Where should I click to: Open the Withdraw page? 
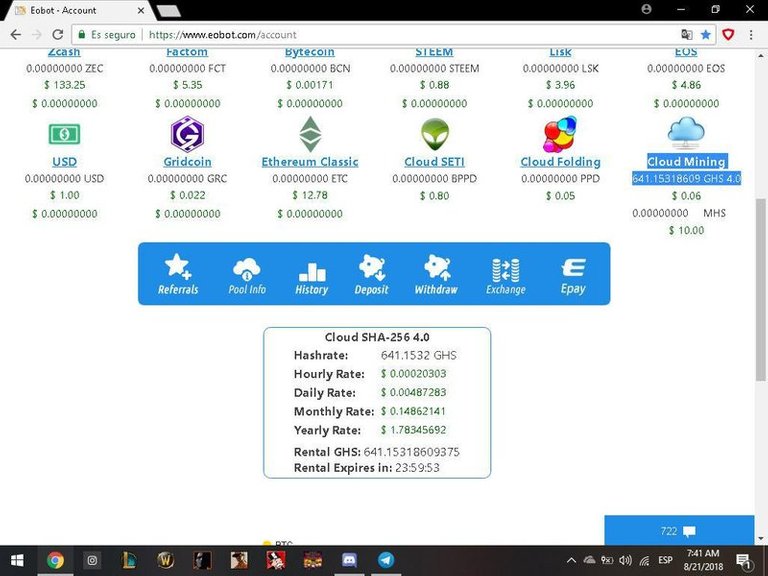point(436,275)
